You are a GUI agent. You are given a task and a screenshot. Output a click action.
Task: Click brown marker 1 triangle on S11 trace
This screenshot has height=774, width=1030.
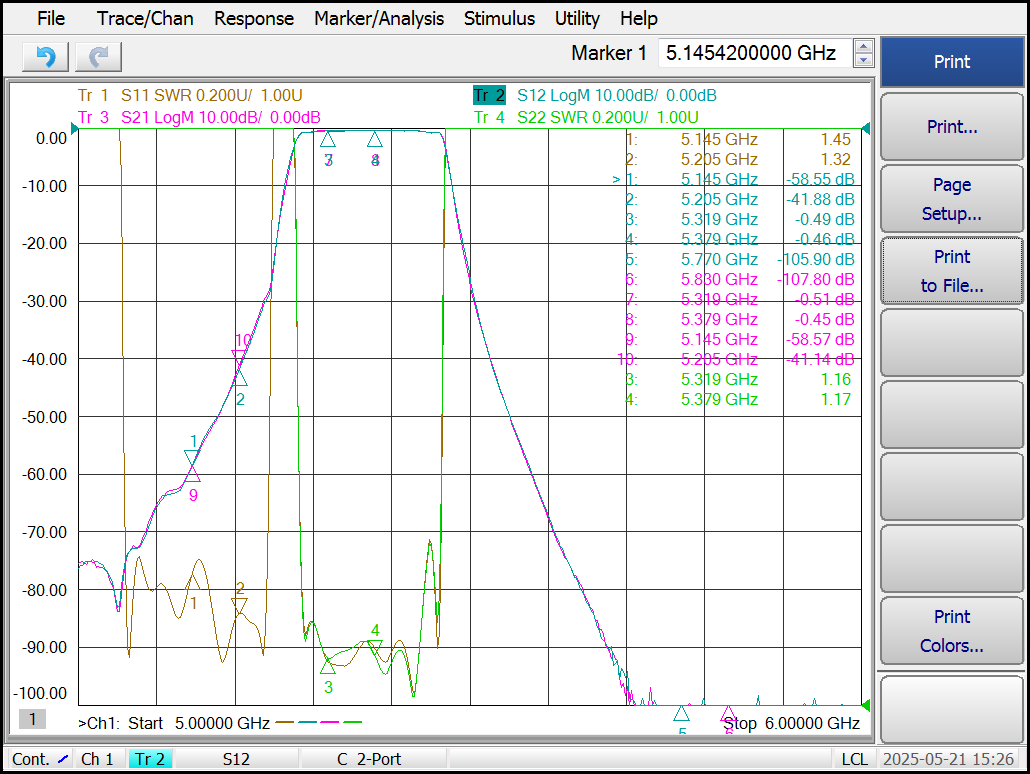pos(192,581)
